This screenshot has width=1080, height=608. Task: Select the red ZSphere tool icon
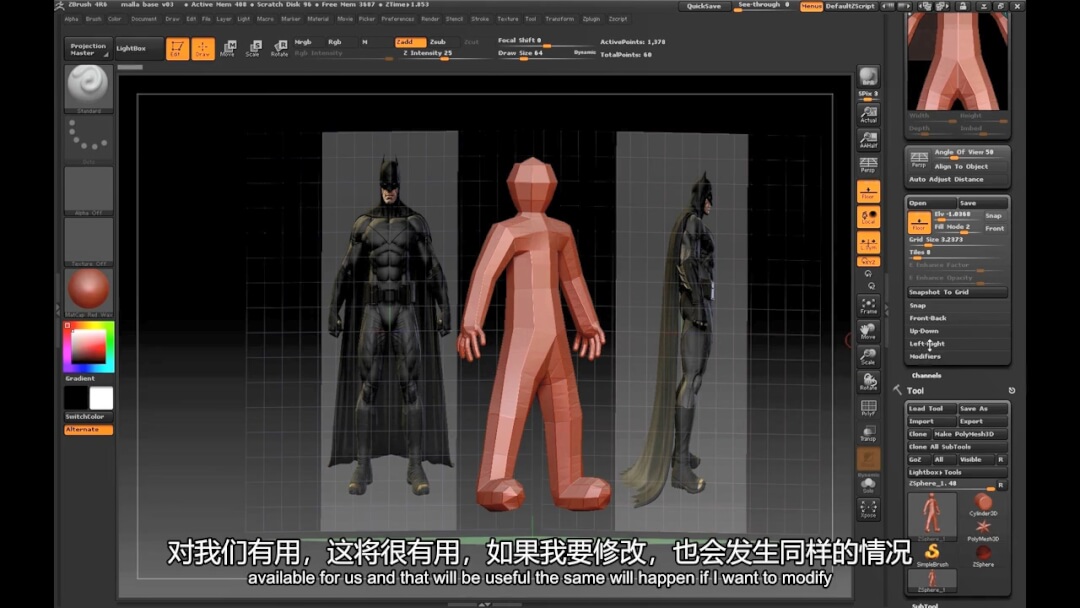pyautogui.click(x=983, y=555)
